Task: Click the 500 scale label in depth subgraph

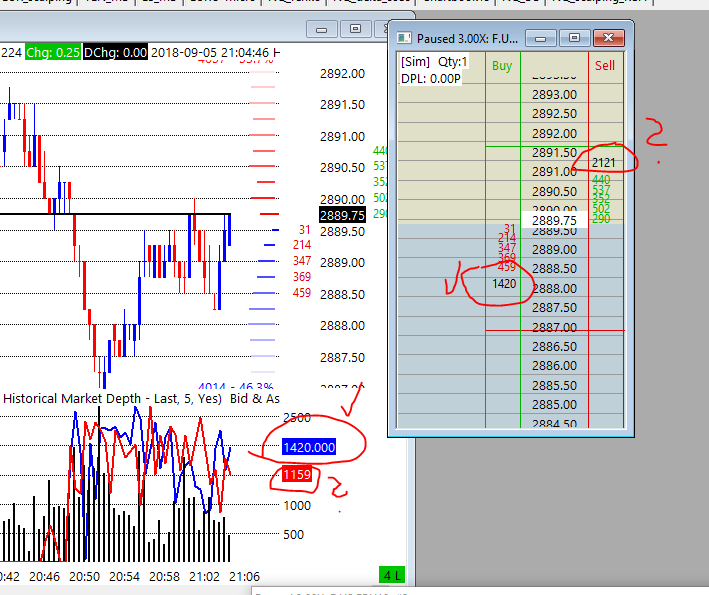Action: pyautogui.click(x=293, y=534)
